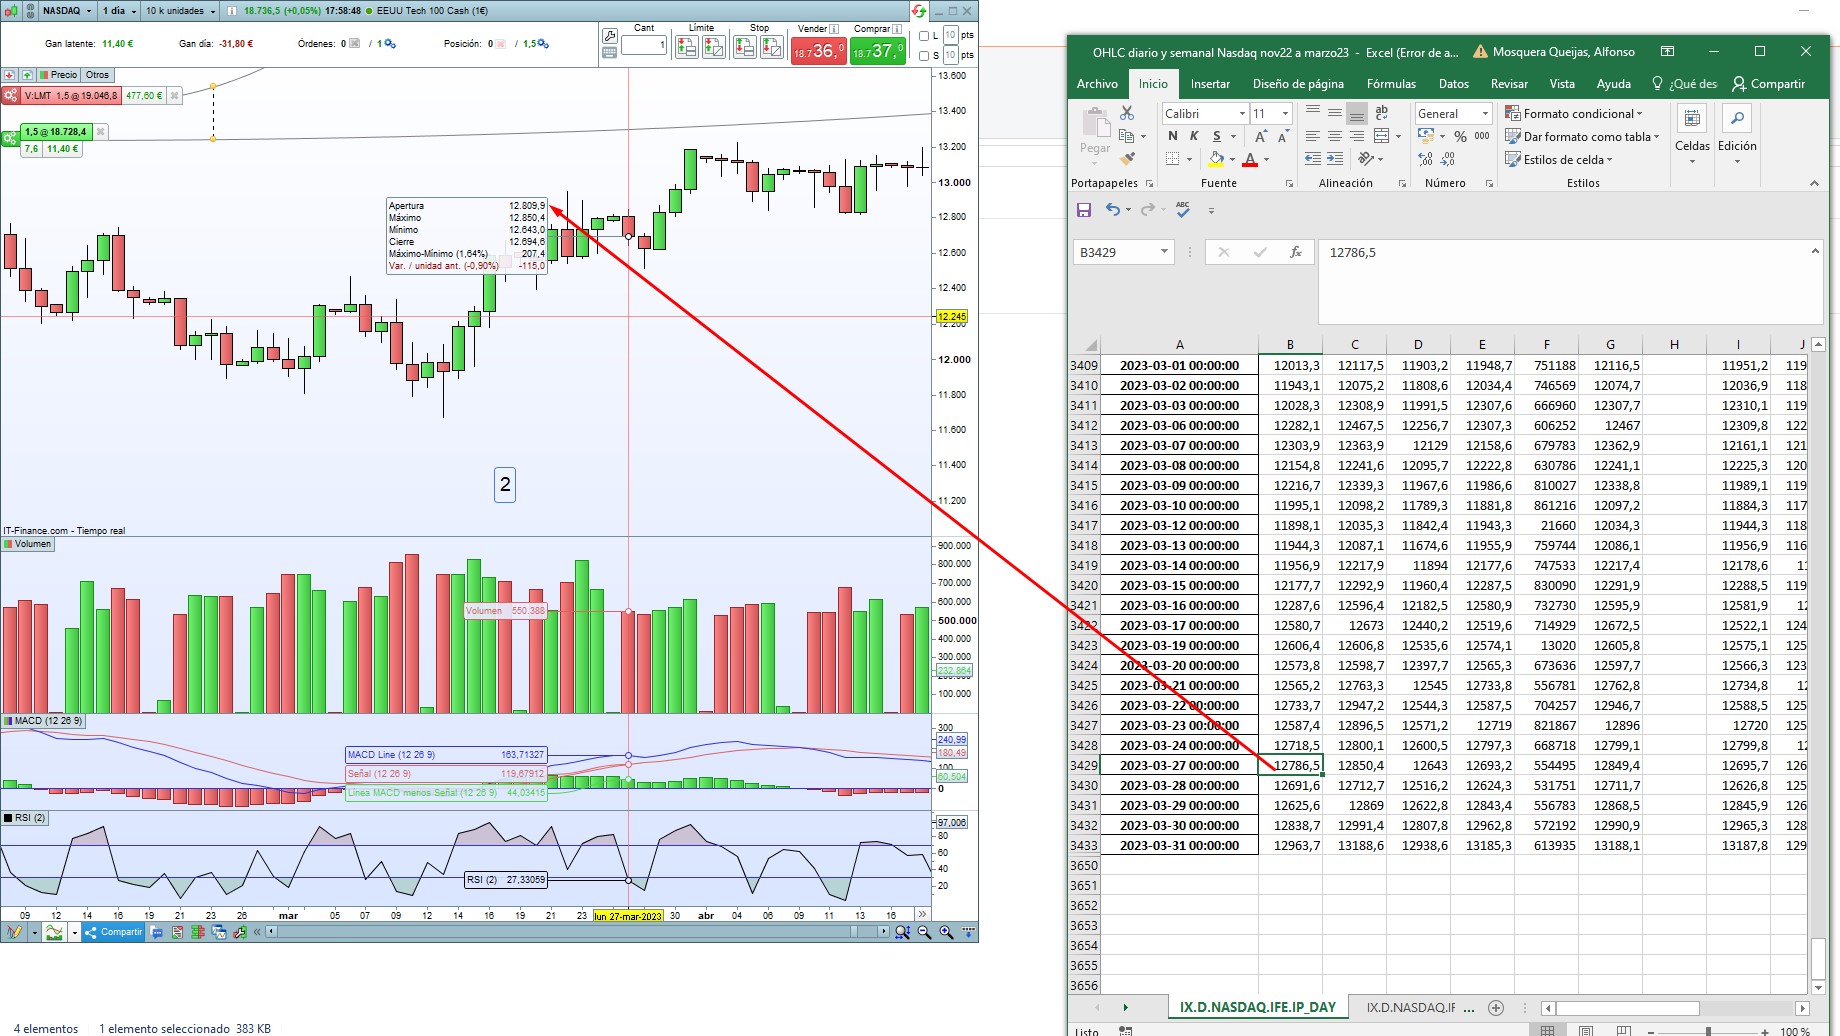The image size is (1840, 1036).
Task: Toggle right text alignment
Action: pos(1357,136)
